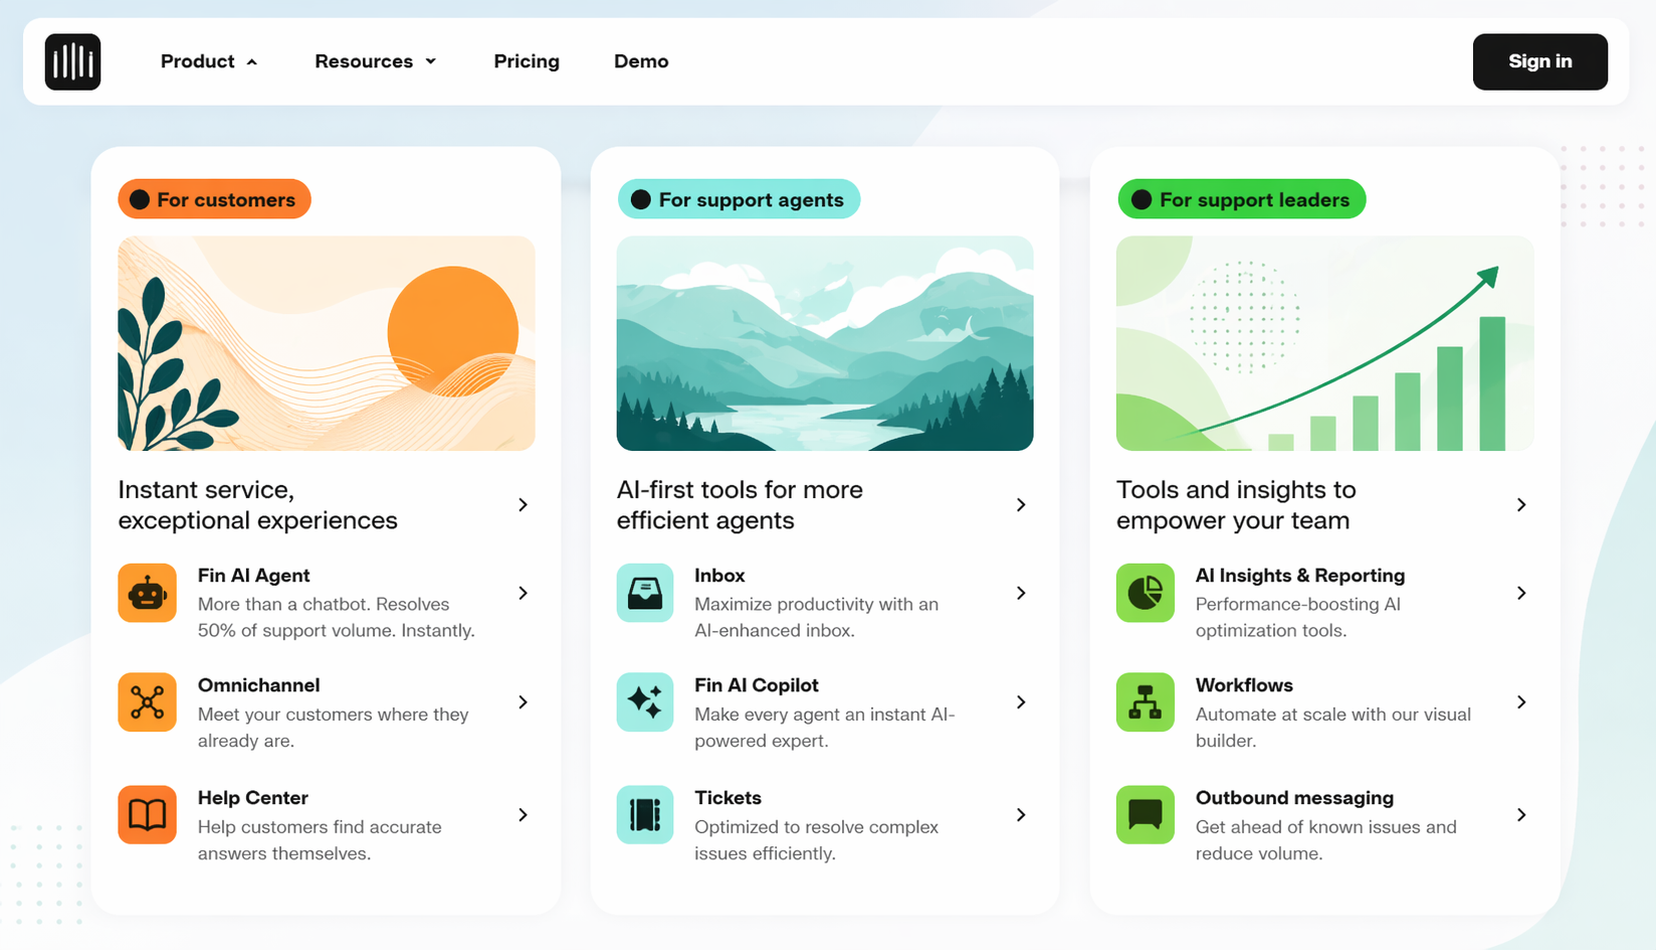Open the AI Insights & Reporting link

[x=1300, y=575]
